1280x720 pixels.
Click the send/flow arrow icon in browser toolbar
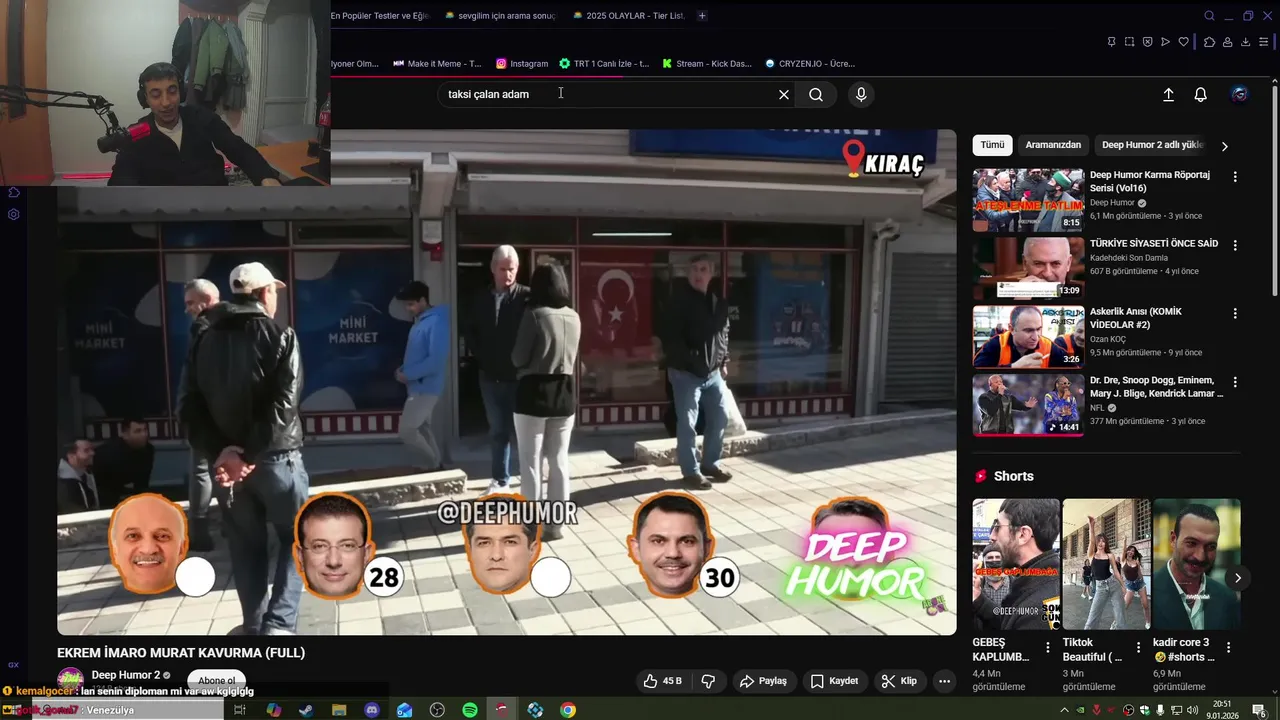click(x=1165, y=42)
